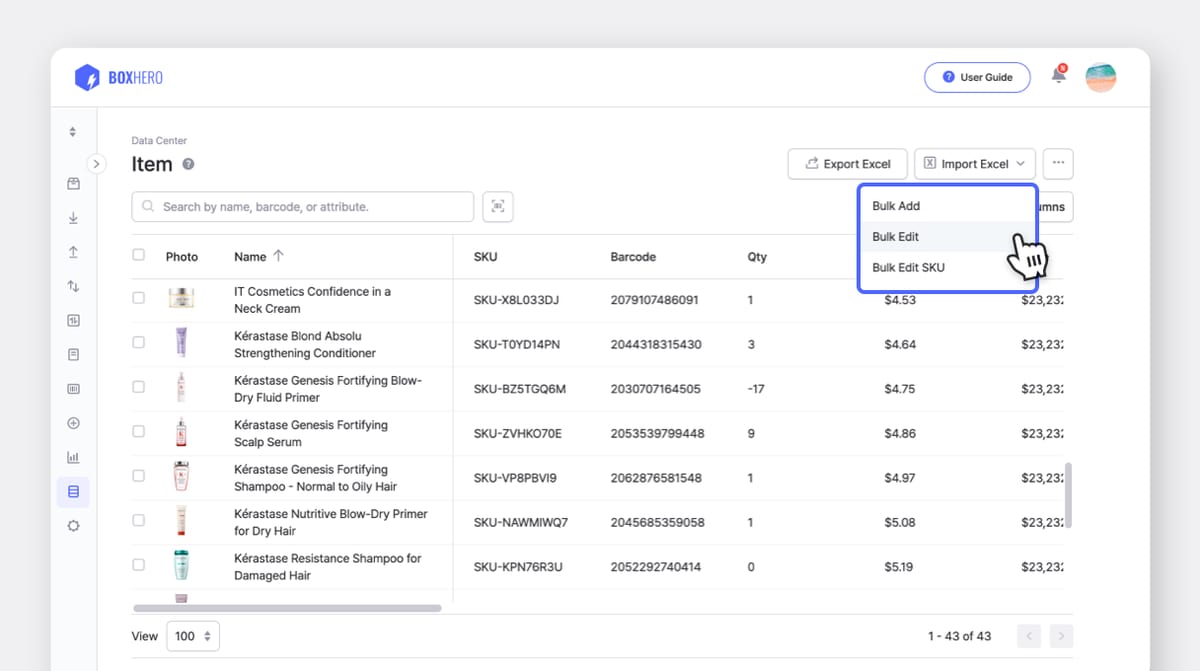1200x671 pixels.
Task: Choose Bulk Edit SKU from the menu
Action: click(922, 267)
